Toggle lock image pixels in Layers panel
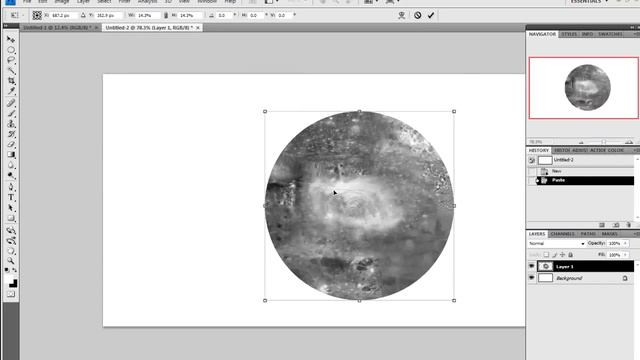This screenshot has height=360, width=640. pos(554,255)
